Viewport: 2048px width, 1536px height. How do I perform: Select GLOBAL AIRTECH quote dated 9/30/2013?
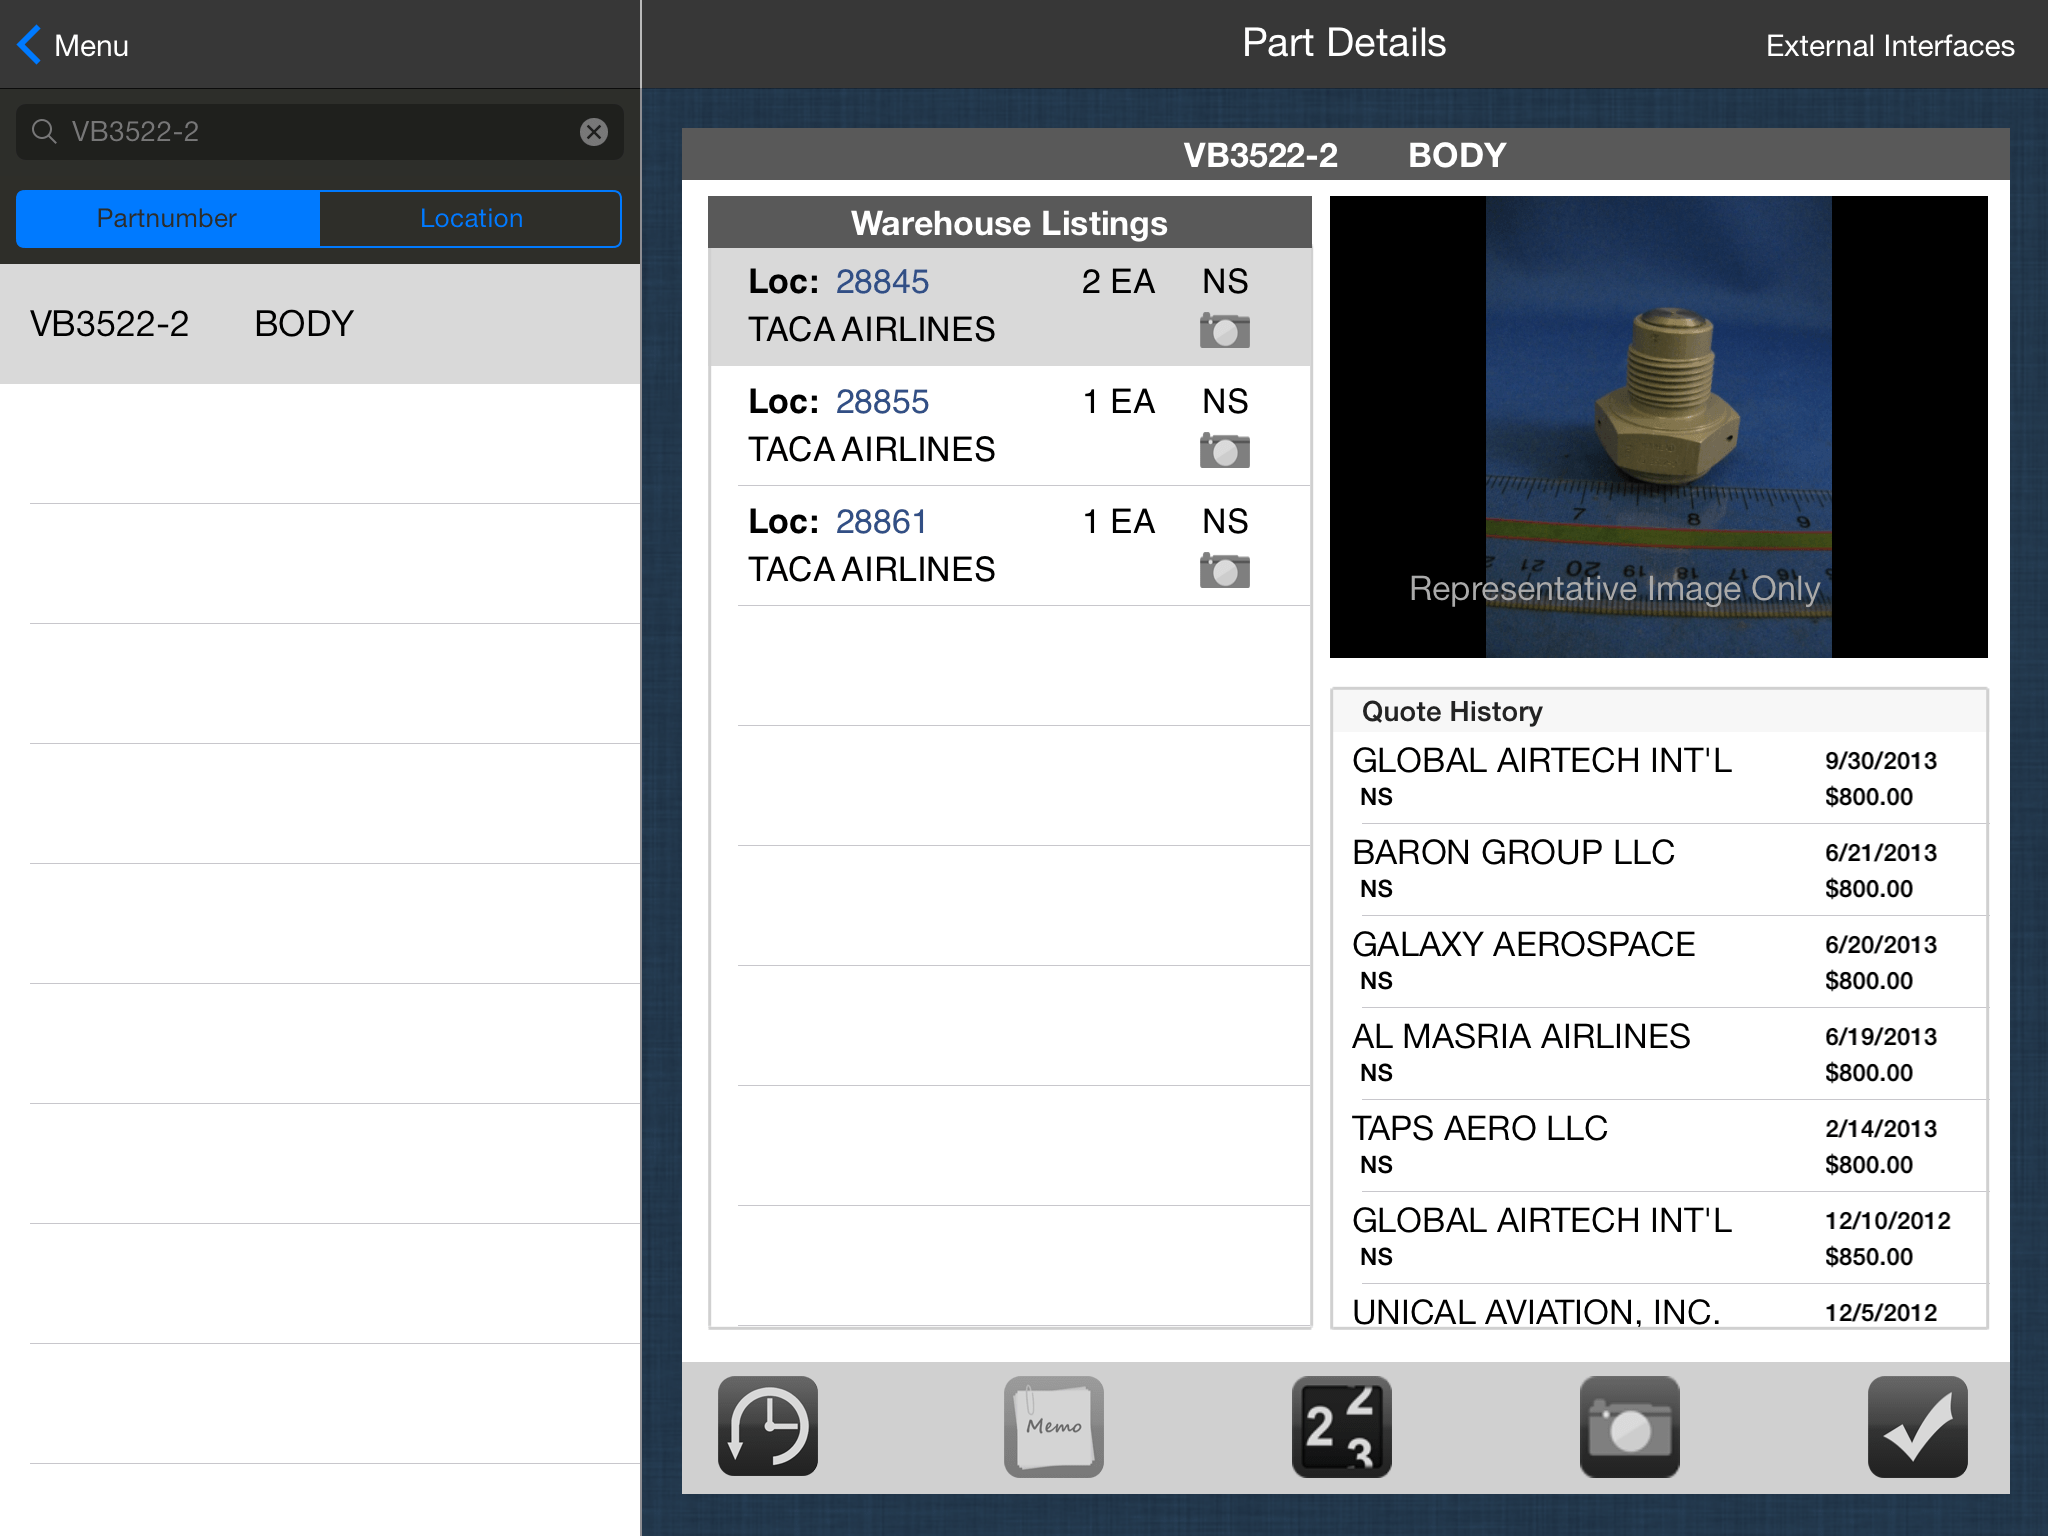(1659, 778)
